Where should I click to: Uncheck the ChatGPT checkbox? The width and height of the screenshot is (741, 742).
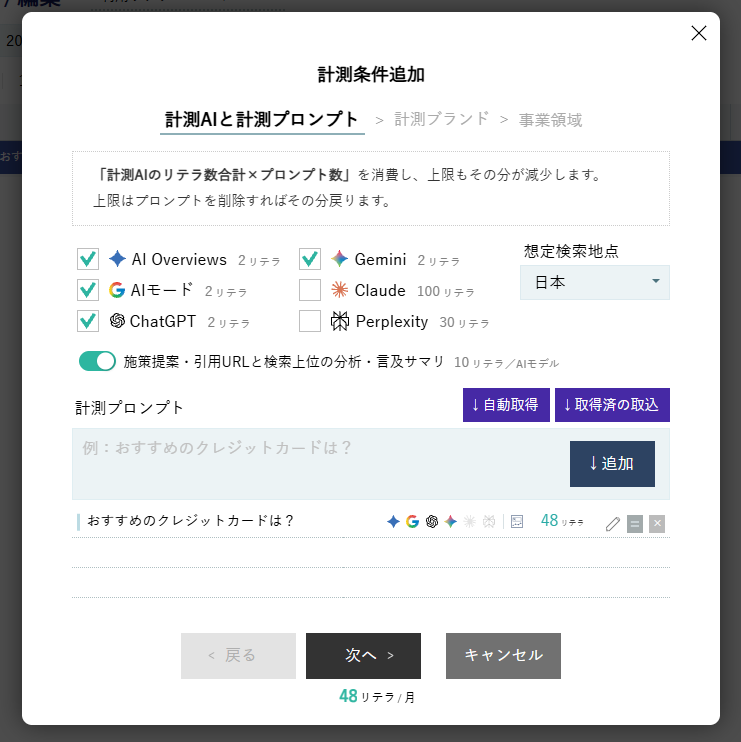pyautogui.click(x=88, y=321)
